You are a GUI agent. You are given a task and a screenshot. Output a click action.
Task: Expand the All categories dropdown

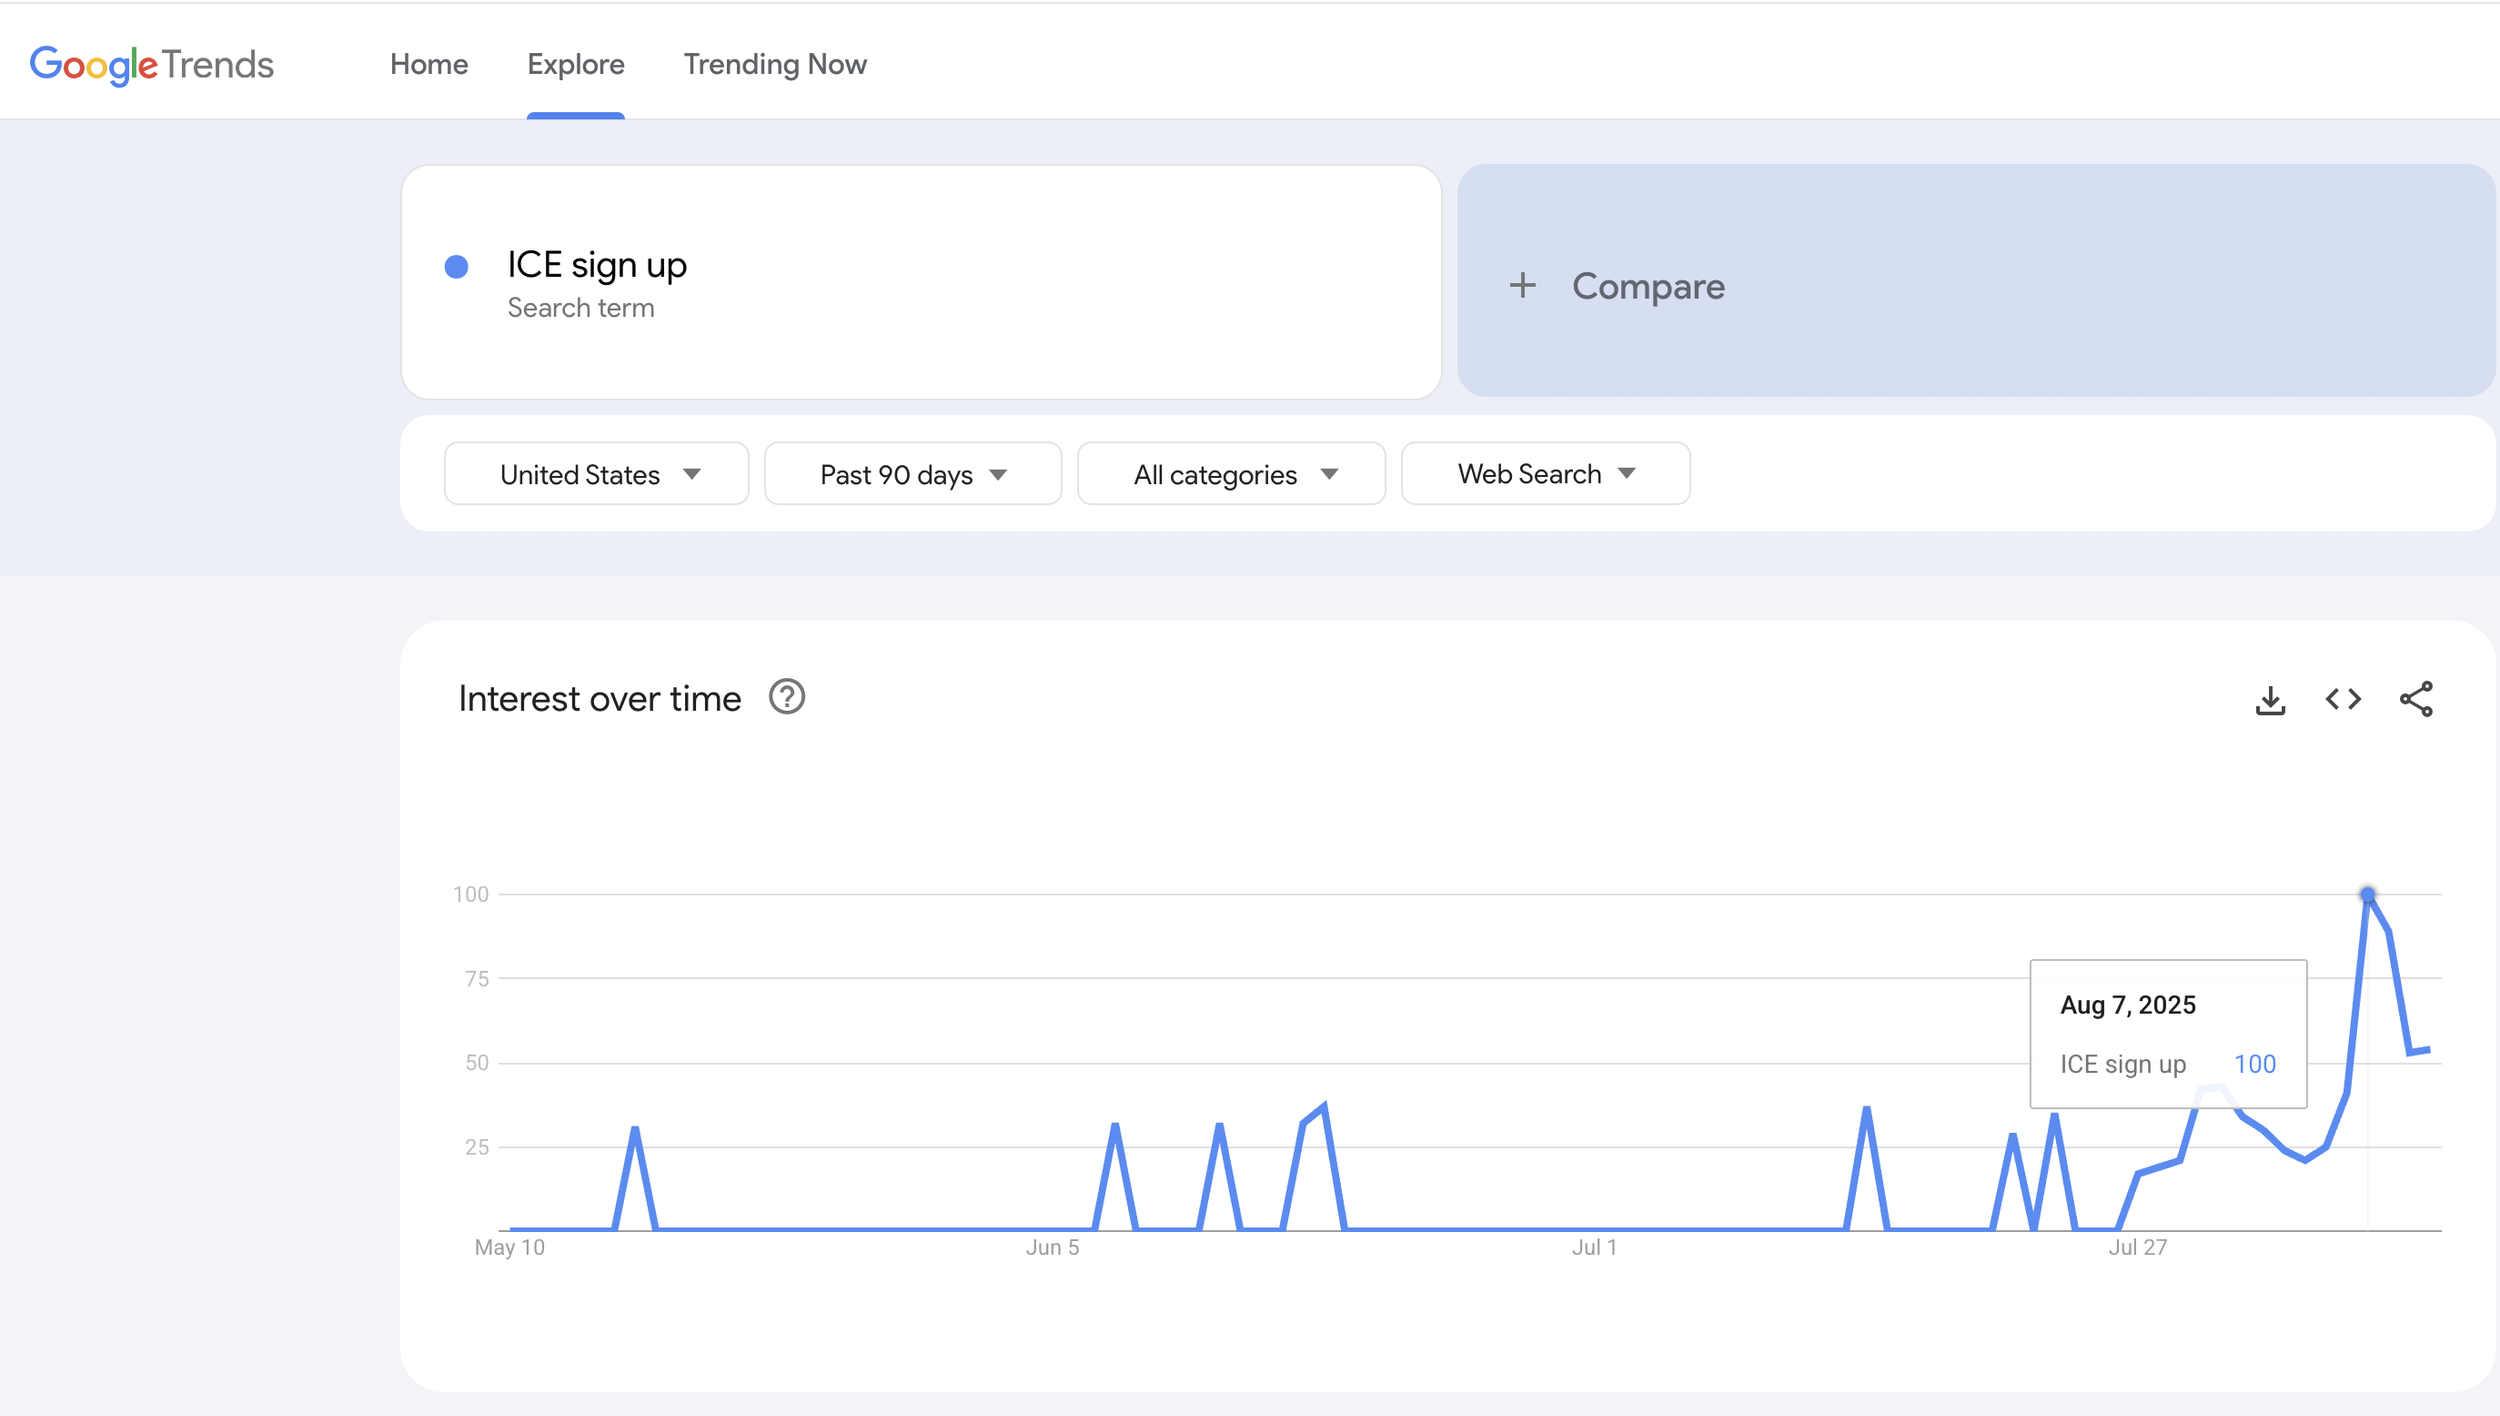[x=1231, y=474]
